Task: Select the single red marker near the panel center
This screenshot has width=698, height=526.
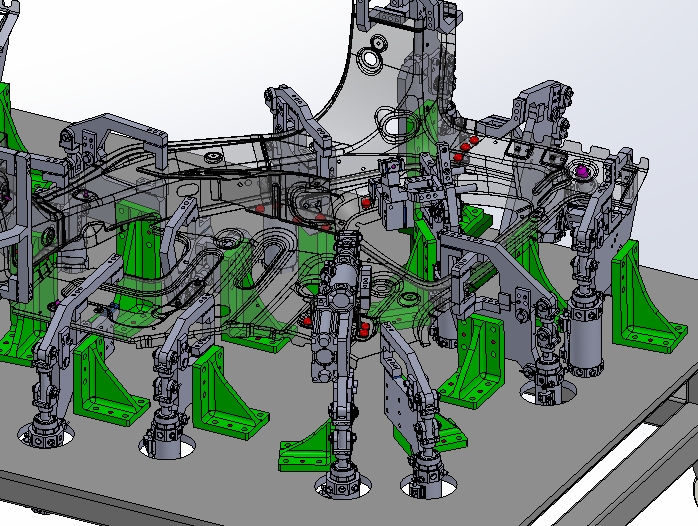Action: (366, 203)
